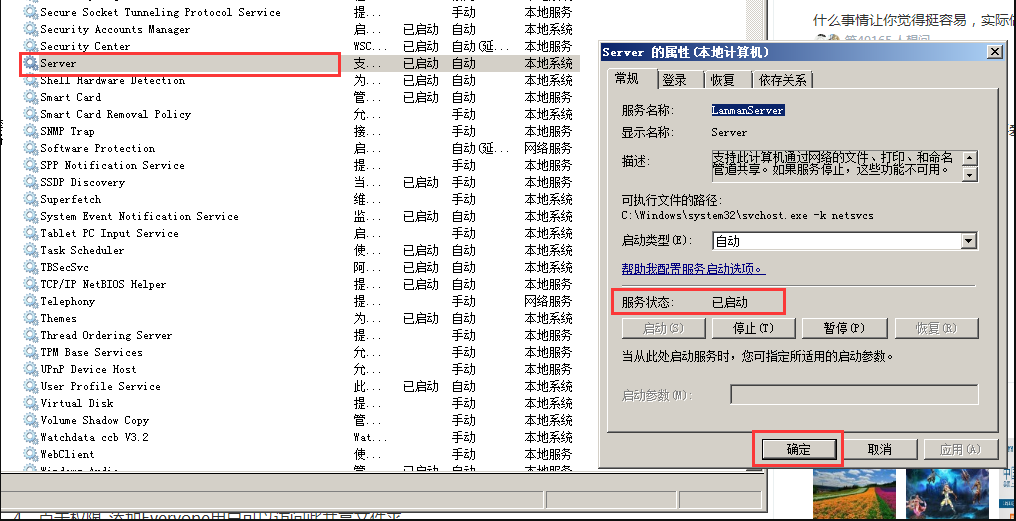Click the gear icon for SNMP Trap
This screenshot has width=1016, height=521.
(x=30, y=132)
